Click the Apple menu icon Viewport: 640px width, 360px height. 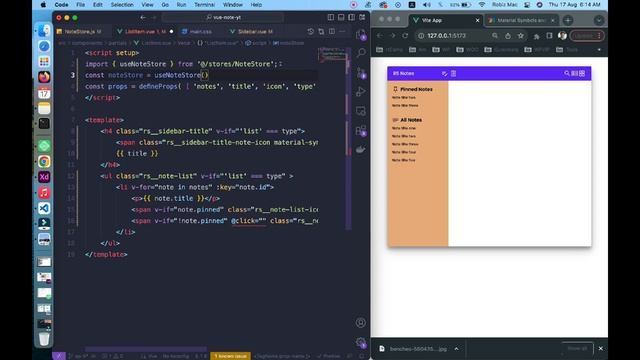[x=43, y=5]
